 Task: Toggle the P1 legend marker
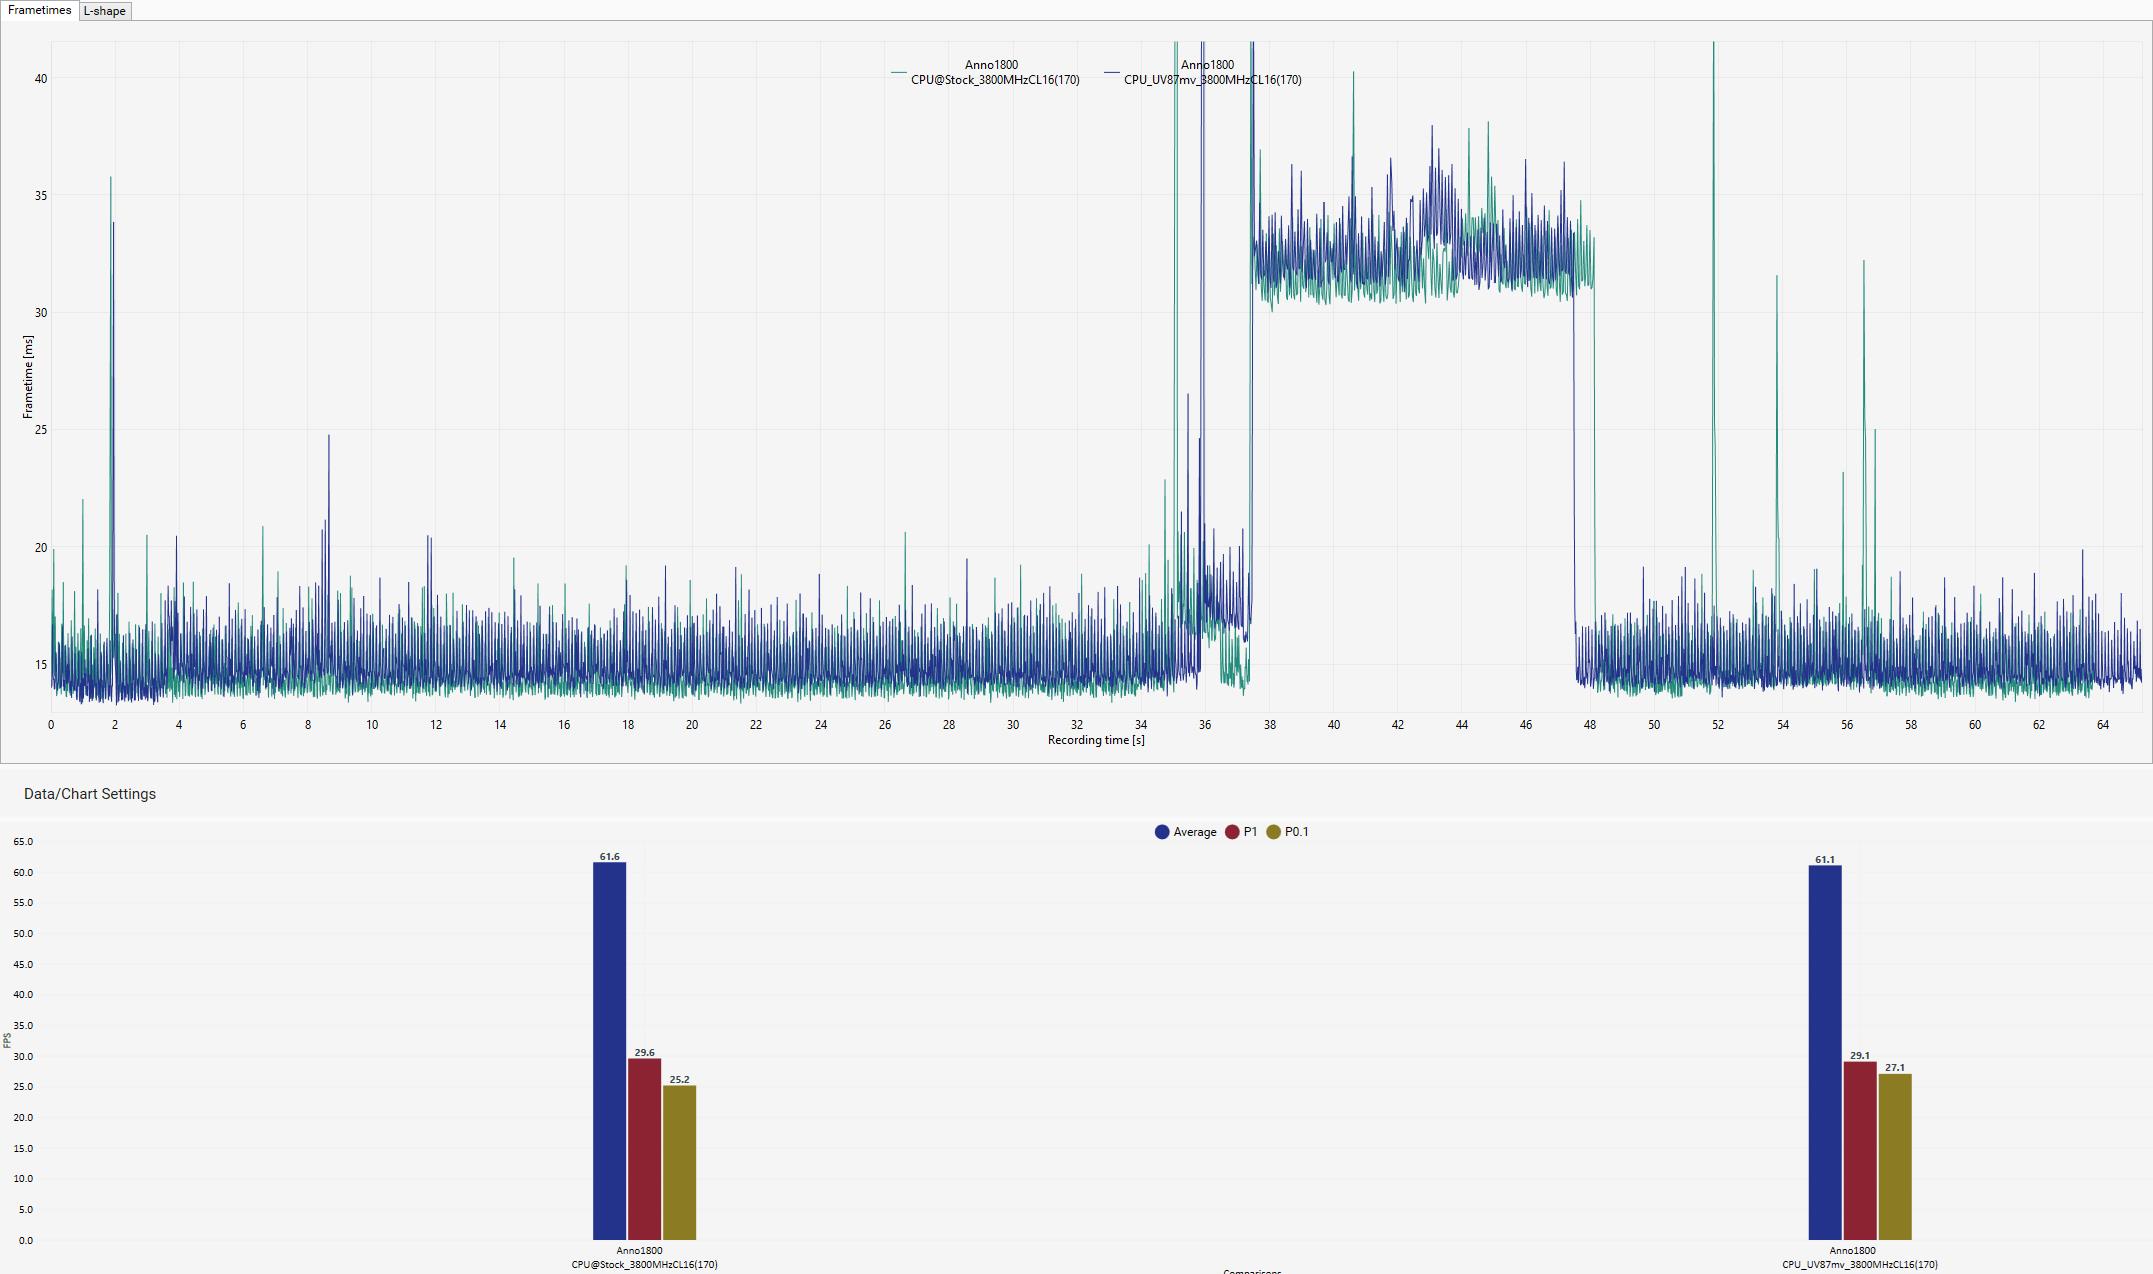click(1232, 832)
